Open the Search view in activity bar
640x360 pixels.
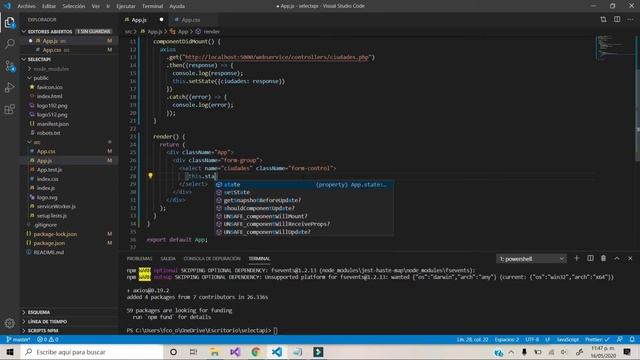tap(9, 44)
